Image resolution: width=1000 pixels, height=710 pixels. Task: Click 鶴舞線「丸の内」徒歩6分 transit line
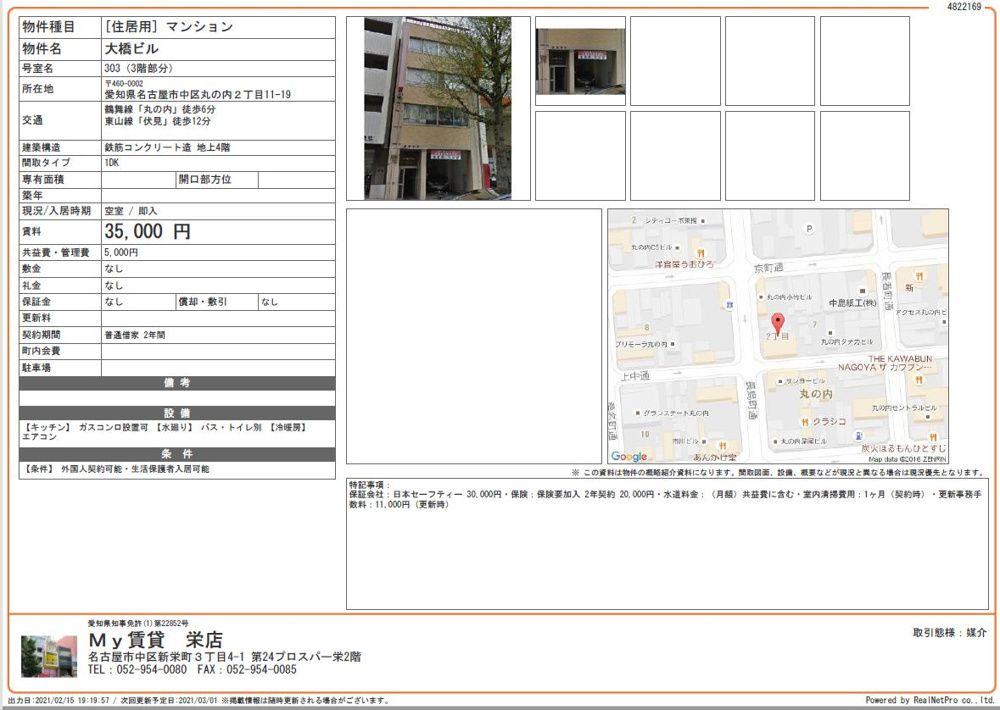[x=159, y=110]
